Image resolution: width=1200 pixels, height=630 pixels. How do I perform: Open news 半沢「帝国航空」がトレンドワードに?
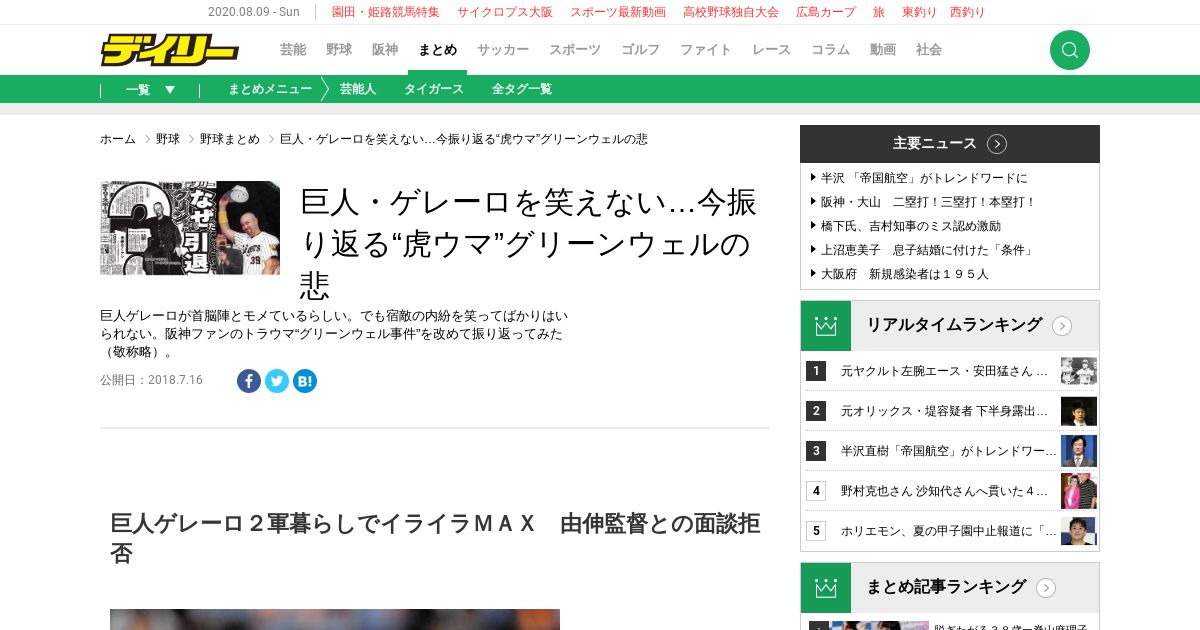[924, 178]
